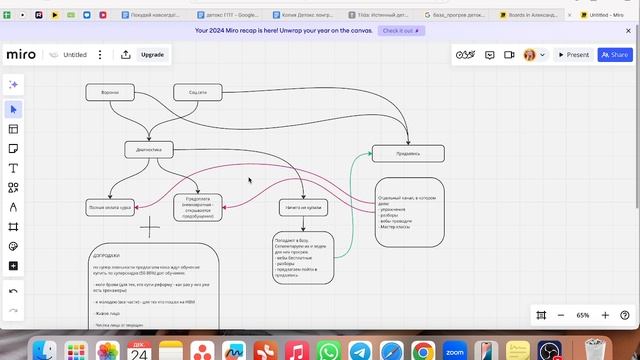
Task: Zoom out with the minus button
Action: pyautogui.click(x=561, y=315)
